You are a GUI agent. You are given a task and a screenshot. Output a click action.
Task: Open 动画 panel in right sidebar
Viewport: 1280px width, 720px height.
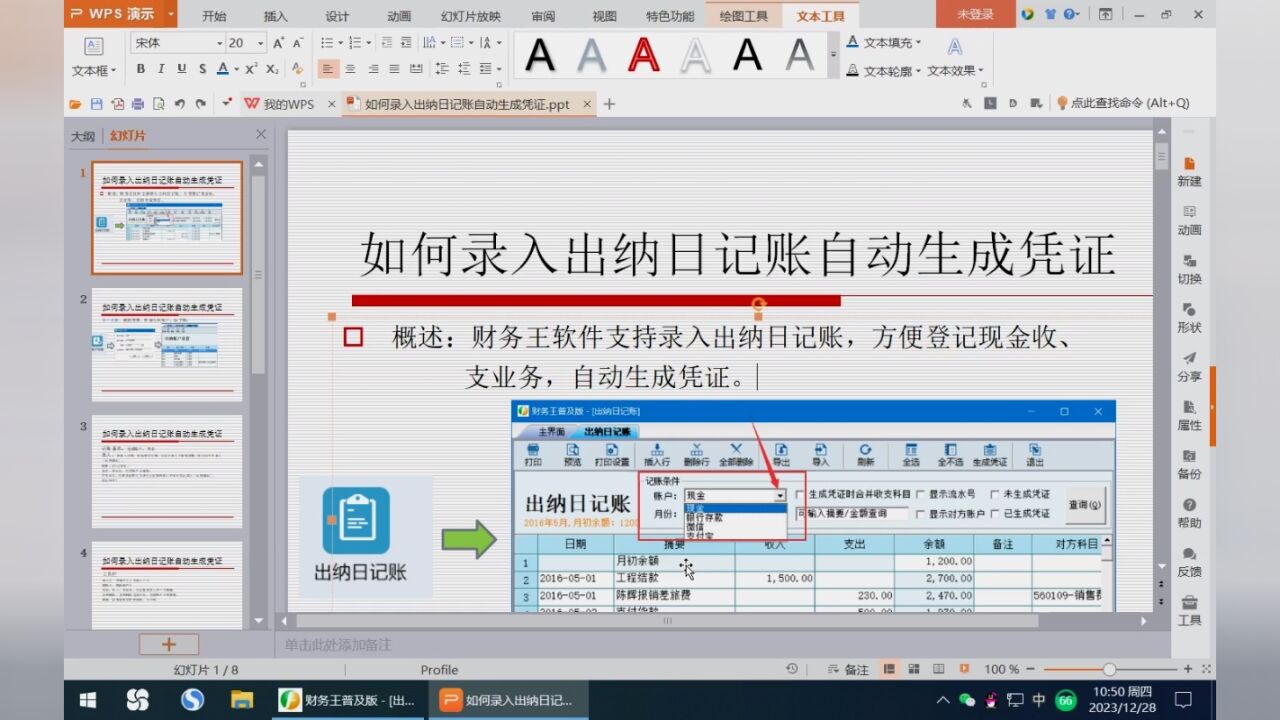[x=1189, y=220]
